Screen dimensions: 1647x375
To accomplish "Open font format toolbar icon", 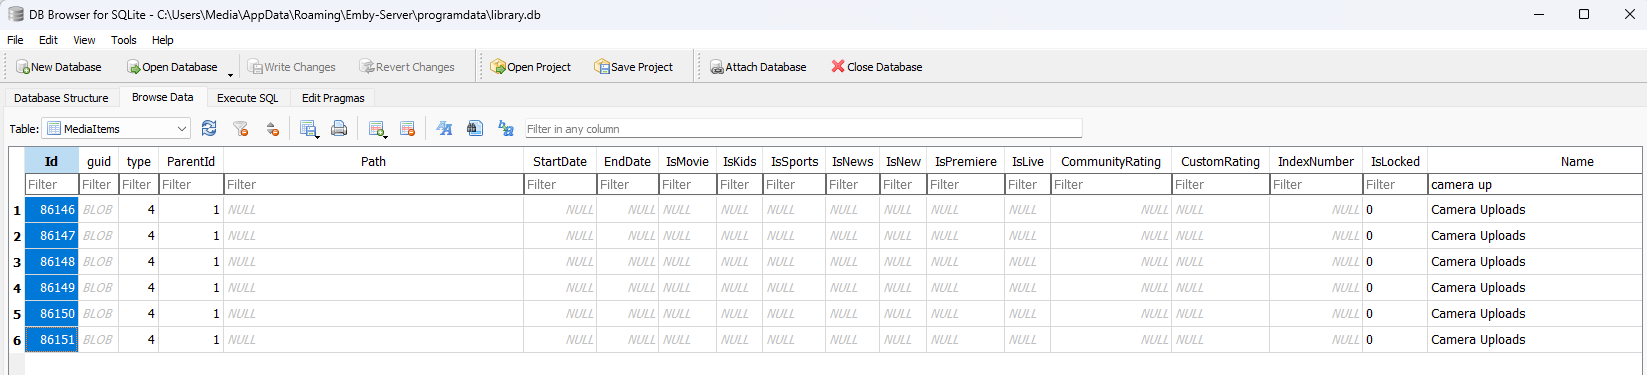I will click(444, 128).
